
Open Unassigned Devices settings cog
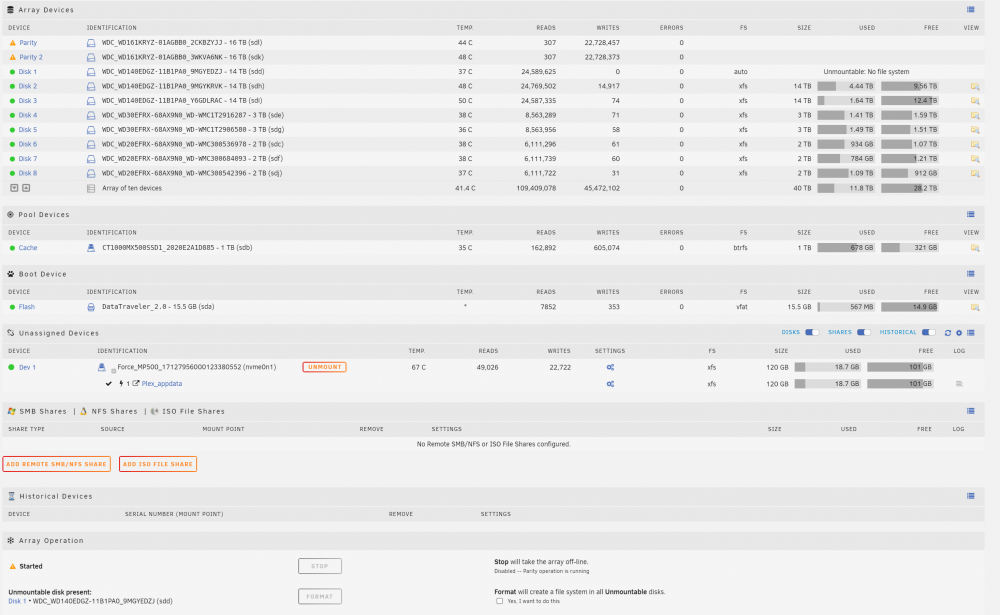[x=959, y=333]
